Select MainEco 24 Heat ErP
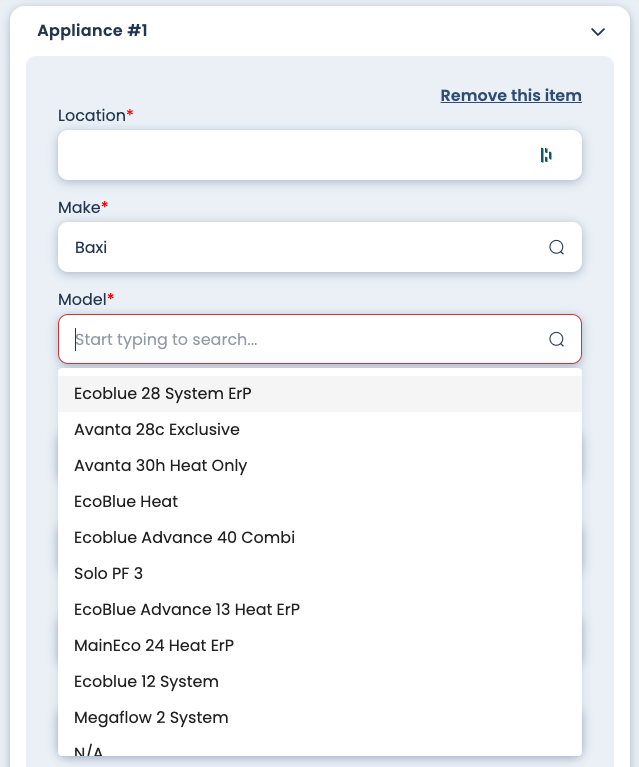The image size is (639, 767). pyautogui.click(x=154, y=646)
